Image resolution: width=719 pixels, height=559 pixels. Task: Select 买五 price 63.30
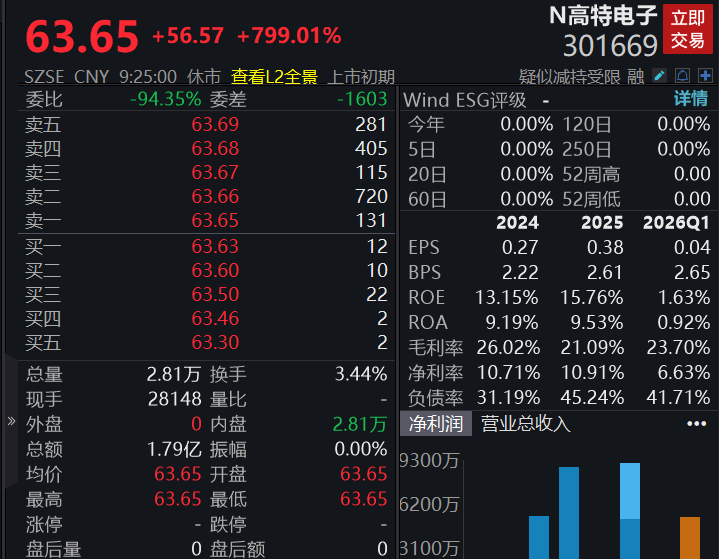[x=215, y=343]
